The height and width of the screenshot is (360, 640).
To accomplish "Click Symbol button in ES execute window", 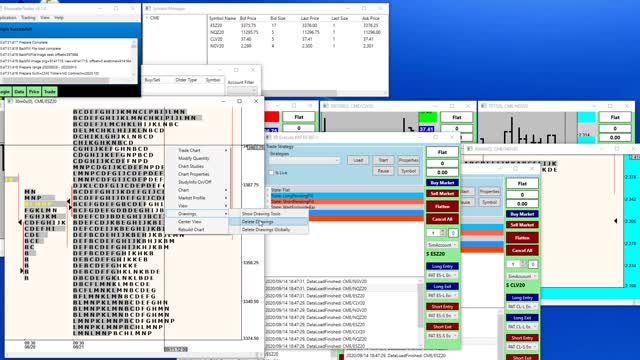I will [x=409, y=171].
